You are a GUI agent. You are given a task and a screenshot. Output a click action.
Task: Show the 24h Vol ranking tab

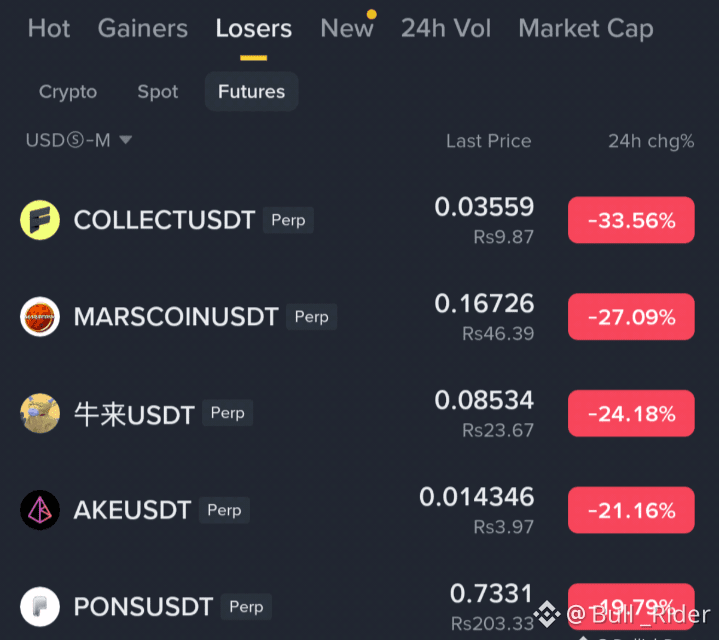(446, 28)
